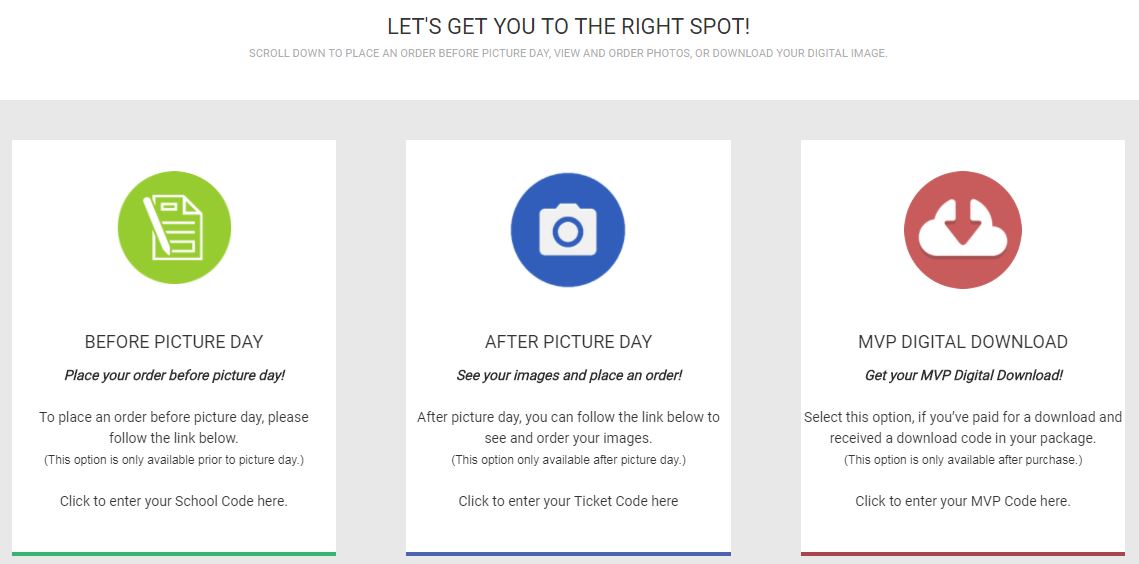Click the red cloud download icon
The height and width of the screenshot is (564, 1139).
[x=962, y=230]
